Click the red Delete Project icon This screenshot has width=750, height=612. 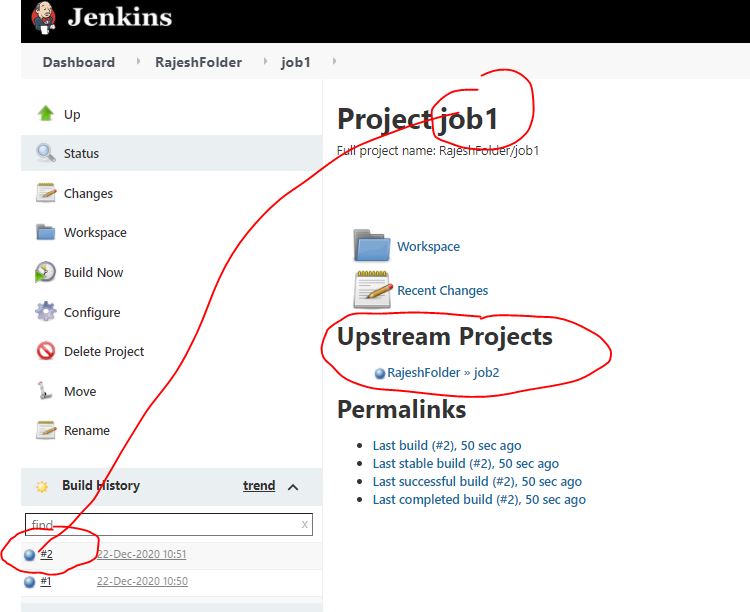(x=46, y=351)
